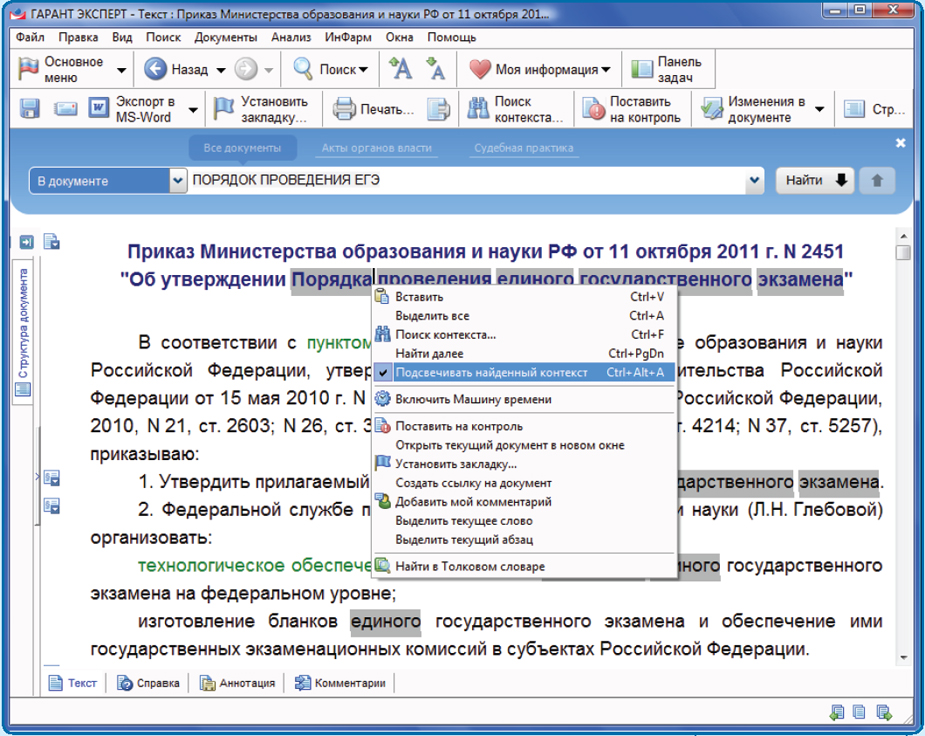Increase font size with larger A icon
The height and width of the screenshot is (736, 925).
click(x=400, y=70)
